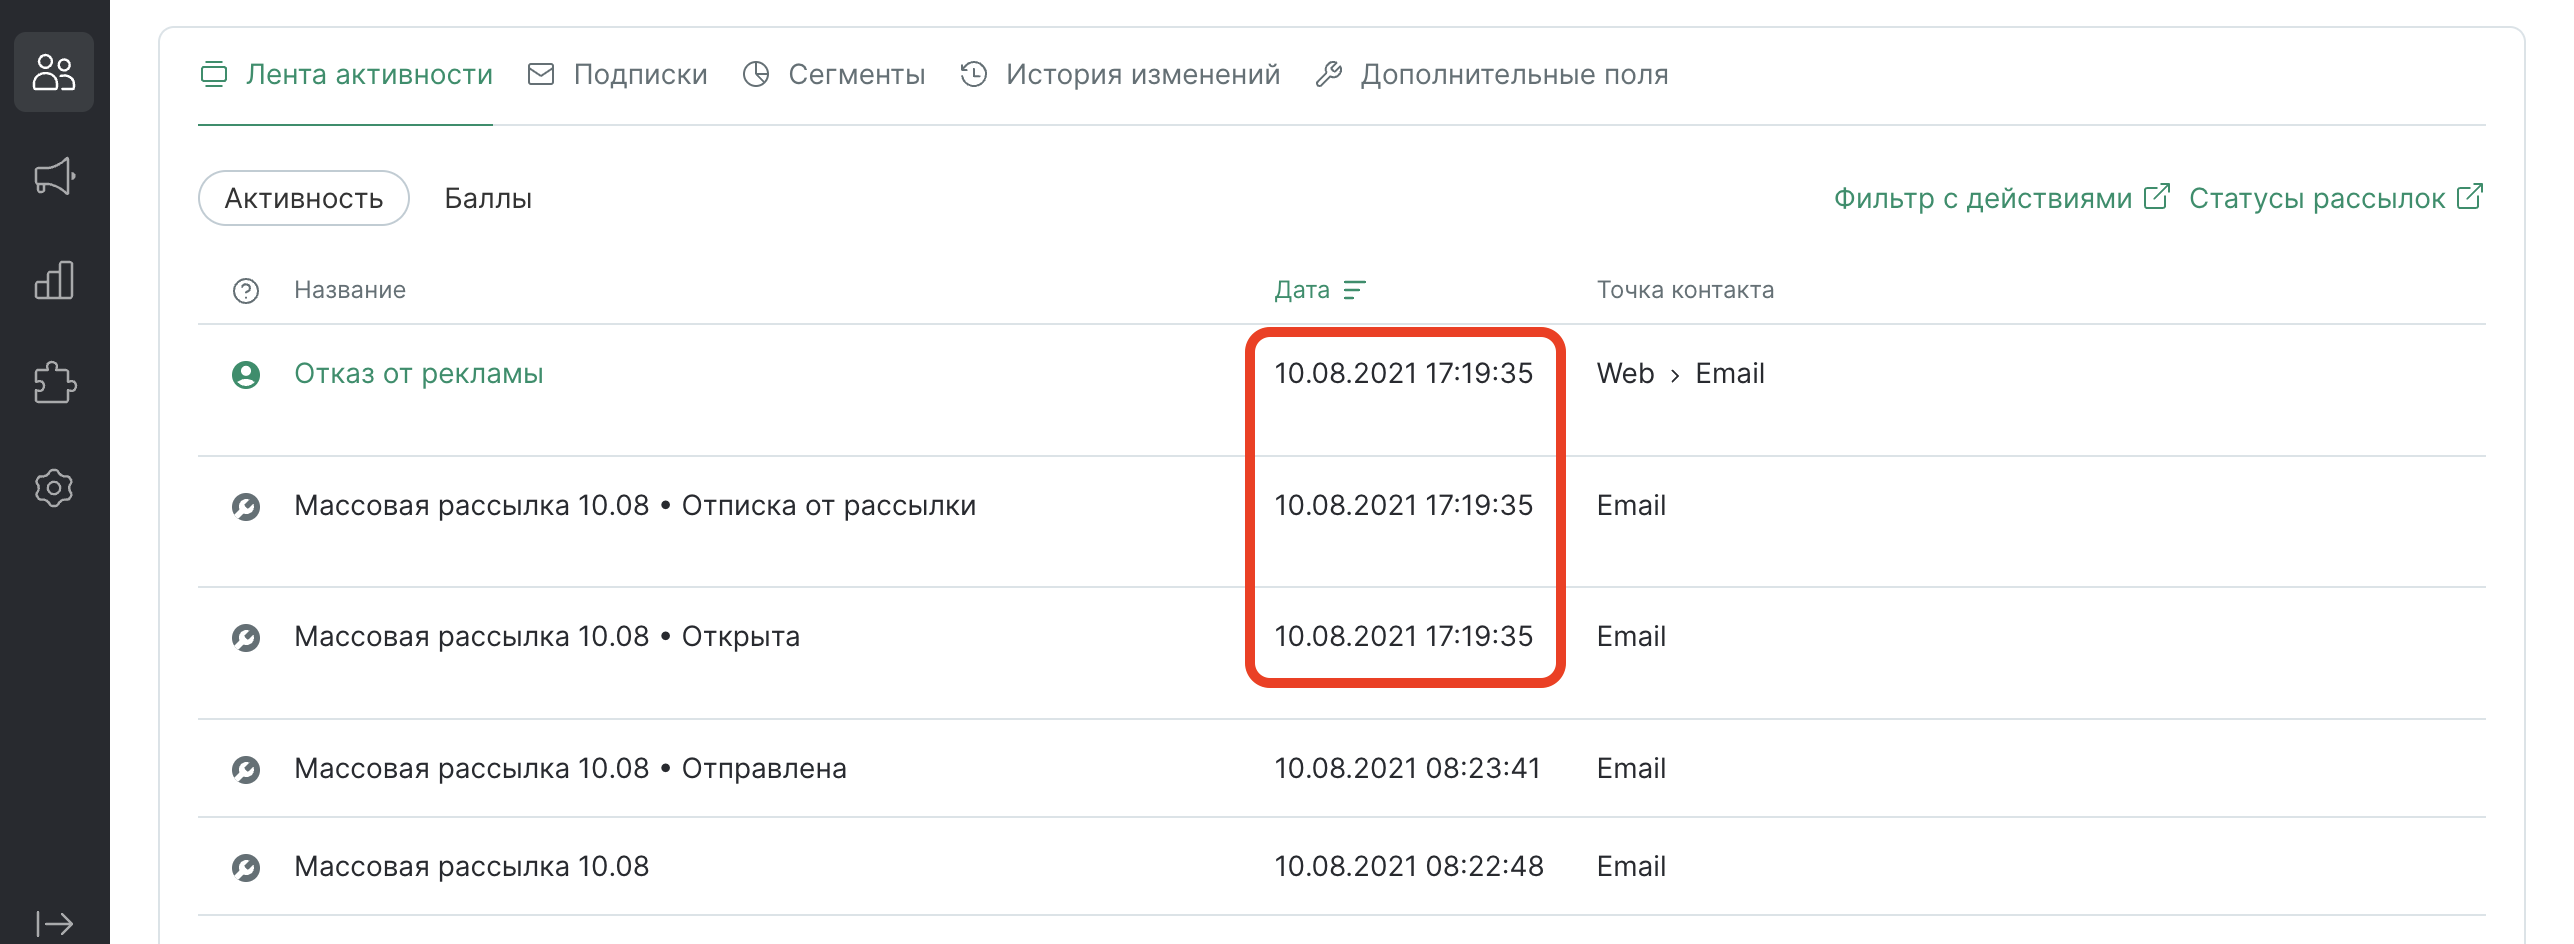The height and width of the screenshot is (944, 2574).
Task: Select row Массовая рассылка 10.08 • Отправлена
Action: pos(1342,768)
